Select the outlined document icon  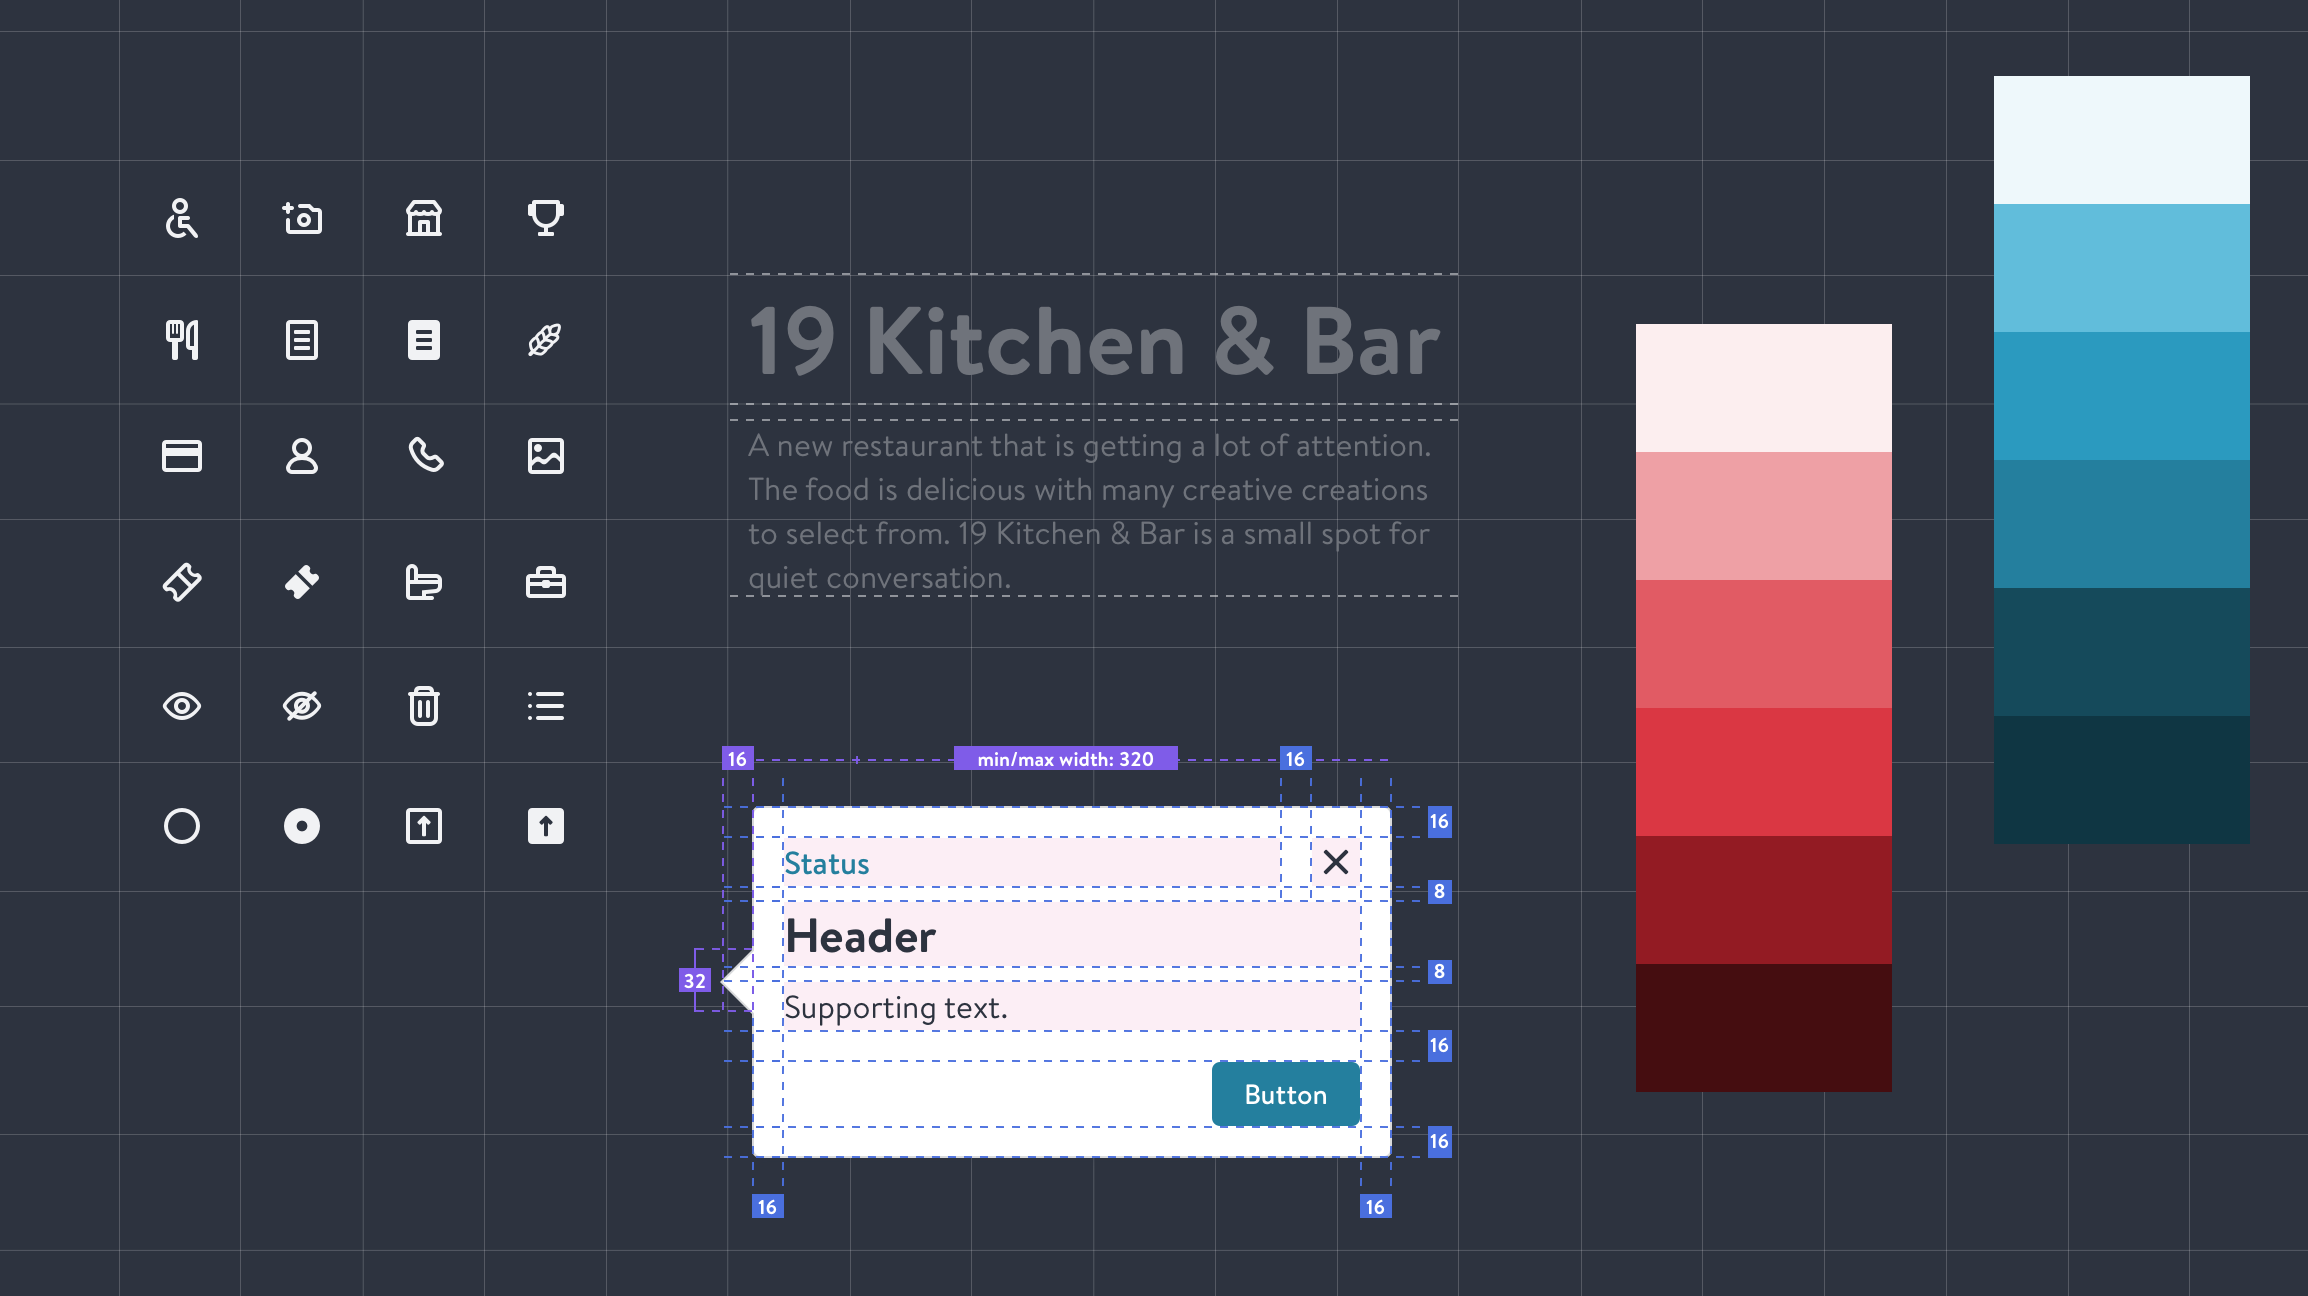[302, 340]
